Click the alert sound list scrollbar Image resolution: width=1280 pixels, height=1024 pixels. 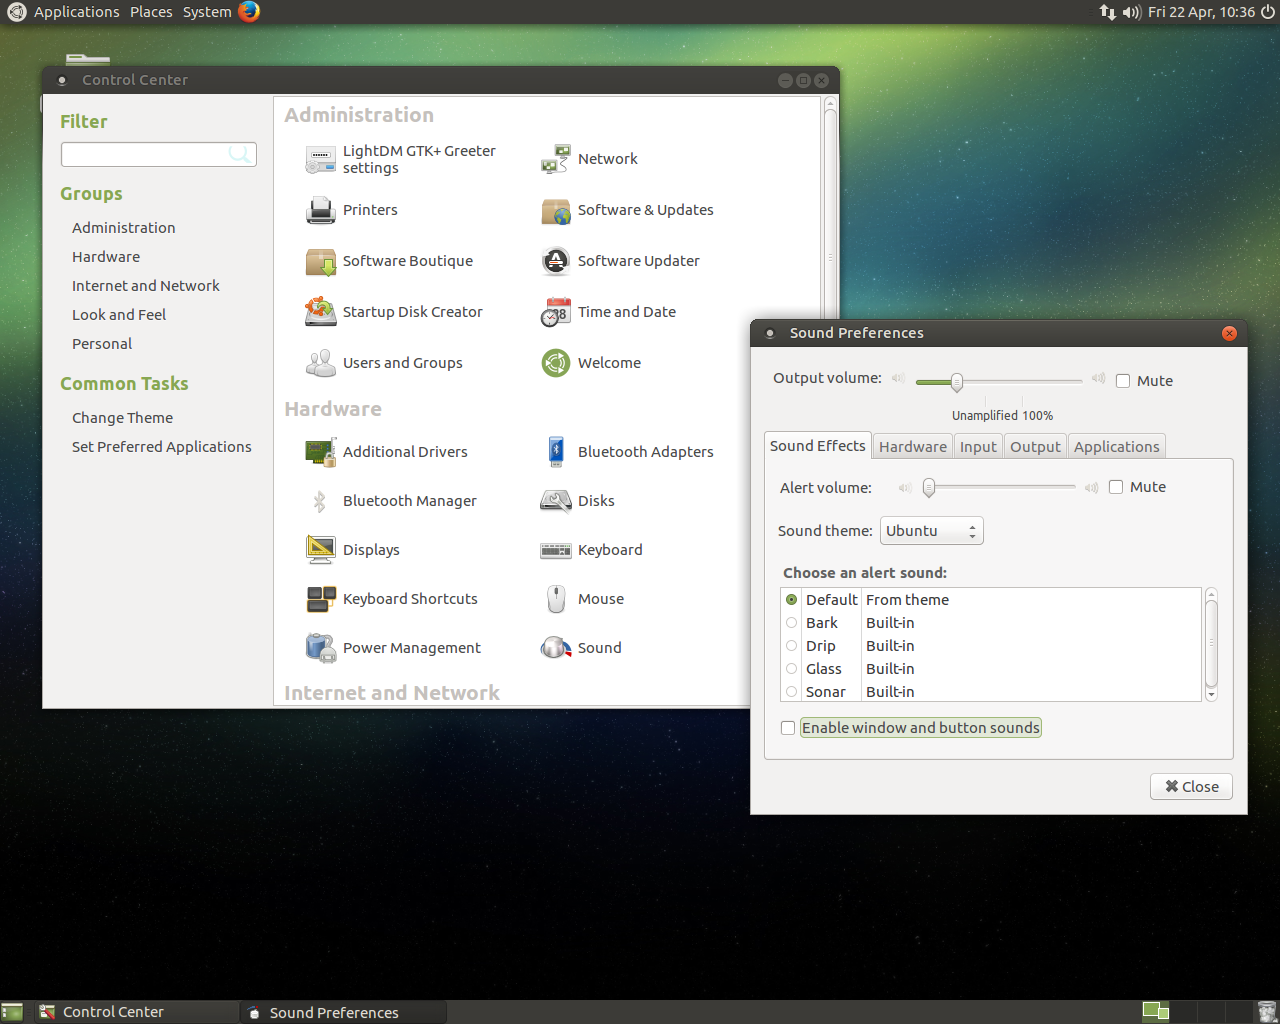(x=1211, y=644)
